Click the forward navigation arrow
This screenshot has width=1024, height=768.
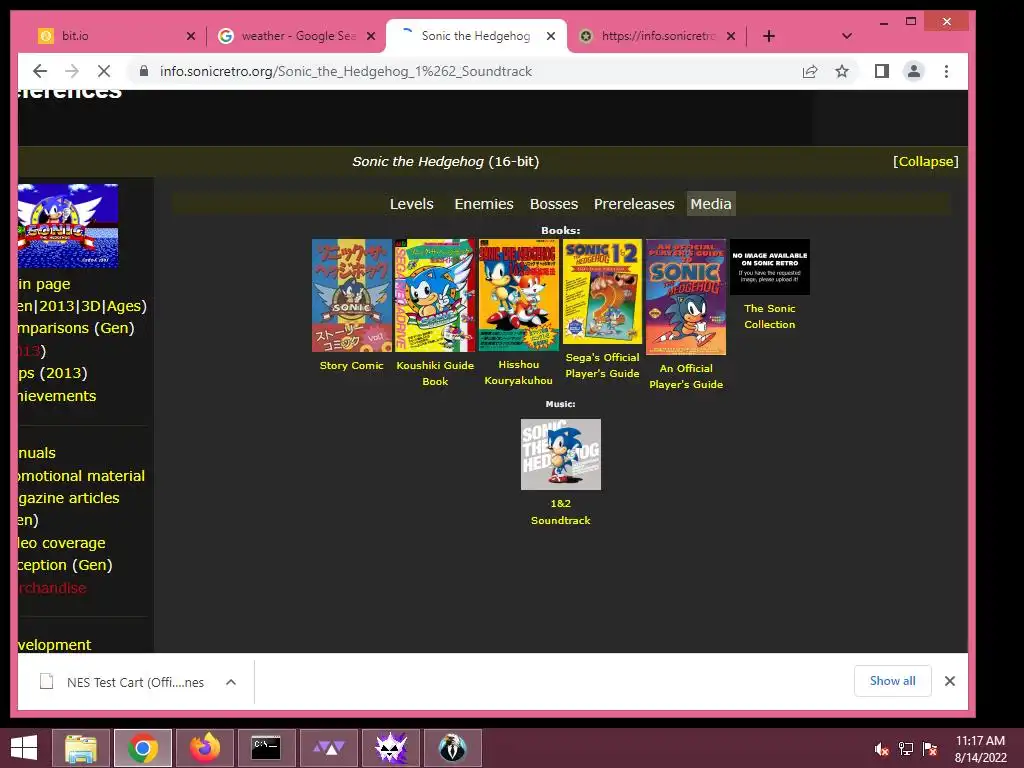tap(72, 71)
